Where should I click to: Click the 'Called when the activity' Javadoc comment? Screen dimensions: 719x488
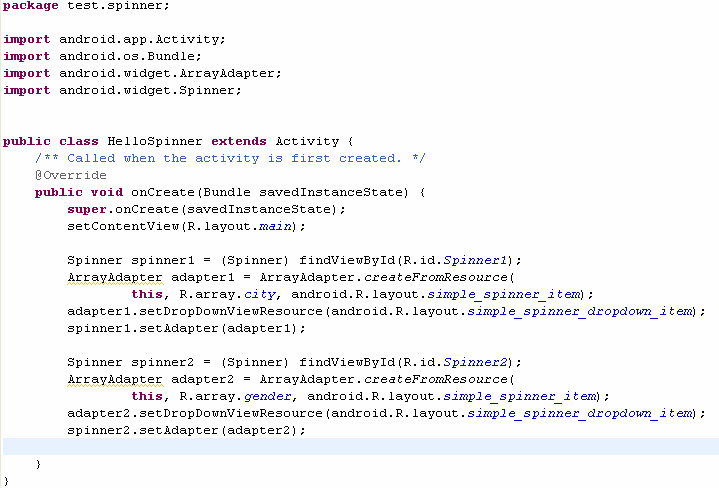coord(230,158)
